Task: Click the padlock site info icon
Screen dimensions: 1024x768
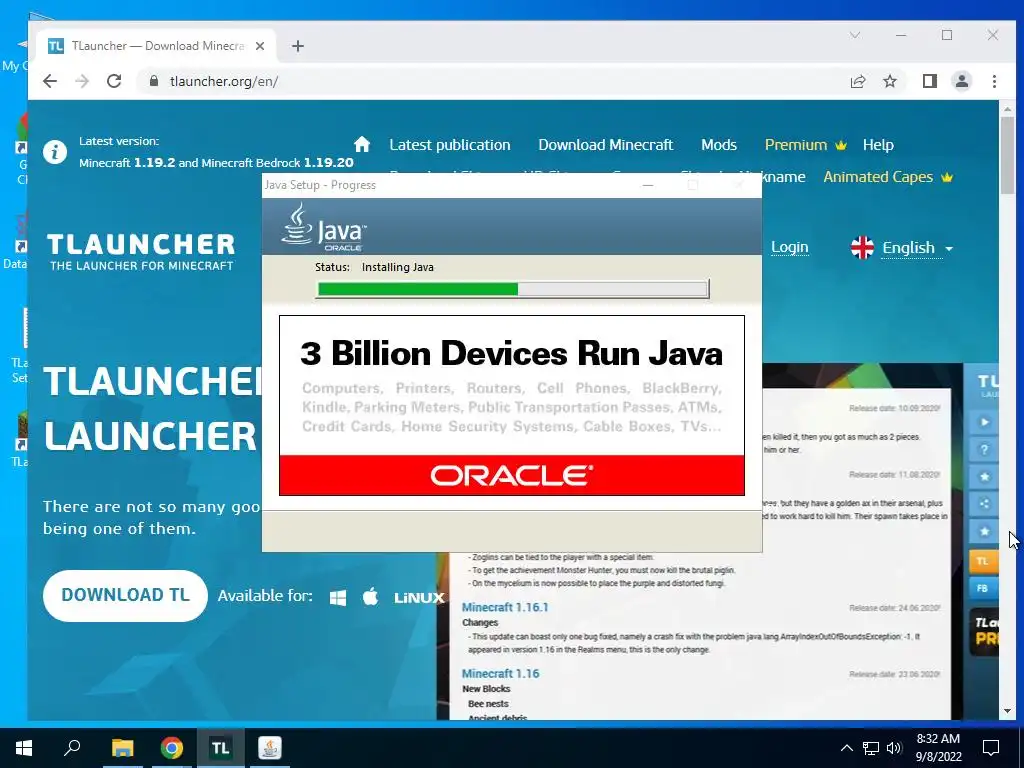Action: pyautogui.click(x=154, y=81)
